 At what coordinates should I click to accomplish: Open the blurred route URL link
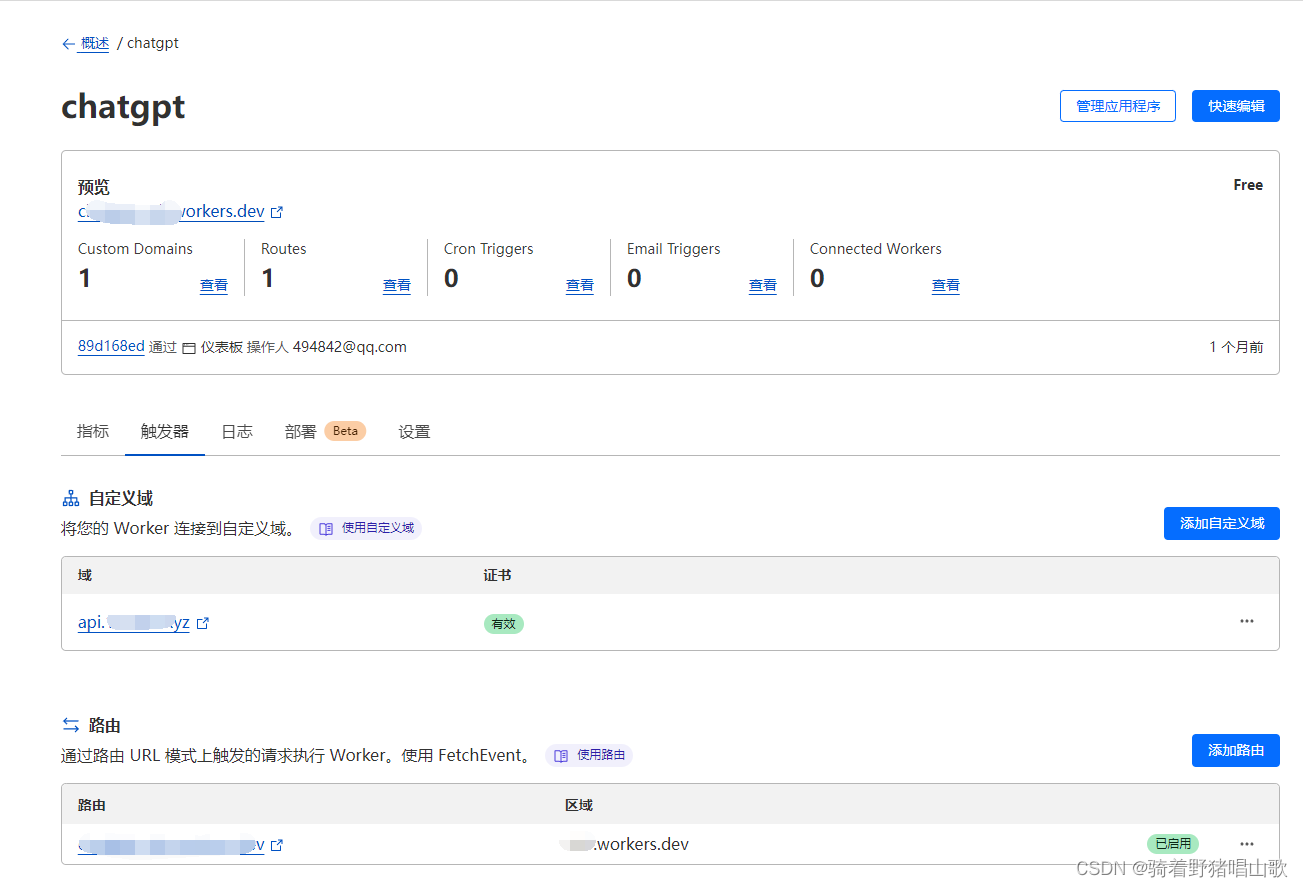tap(171, 845)
